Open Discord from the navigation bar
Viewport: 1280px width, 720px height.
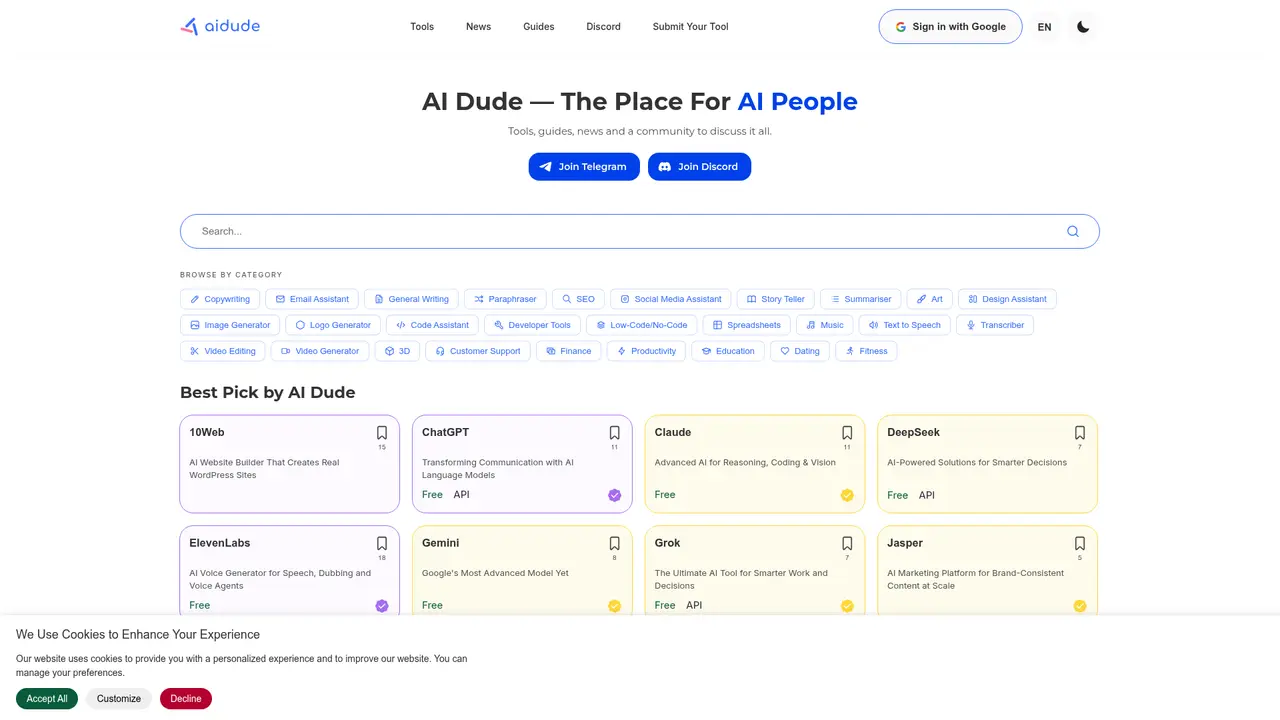603,27
